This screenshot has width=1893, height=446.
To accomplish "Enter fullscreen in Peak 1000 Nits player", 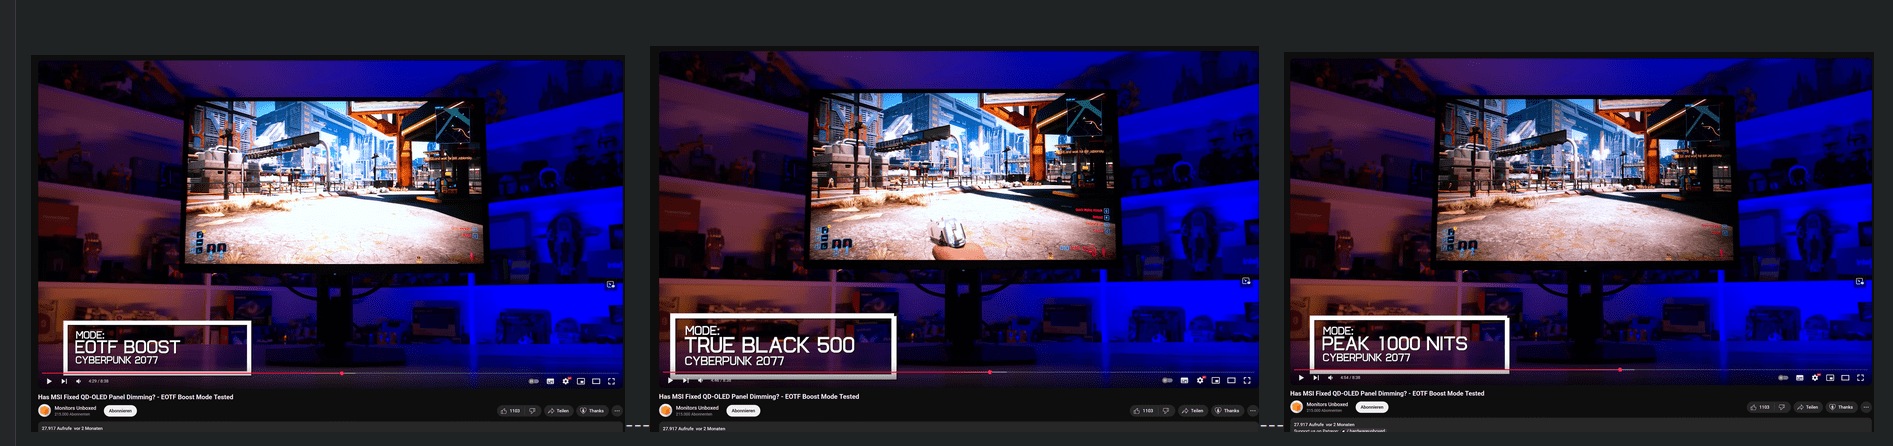I will [x=1860, y=378].
